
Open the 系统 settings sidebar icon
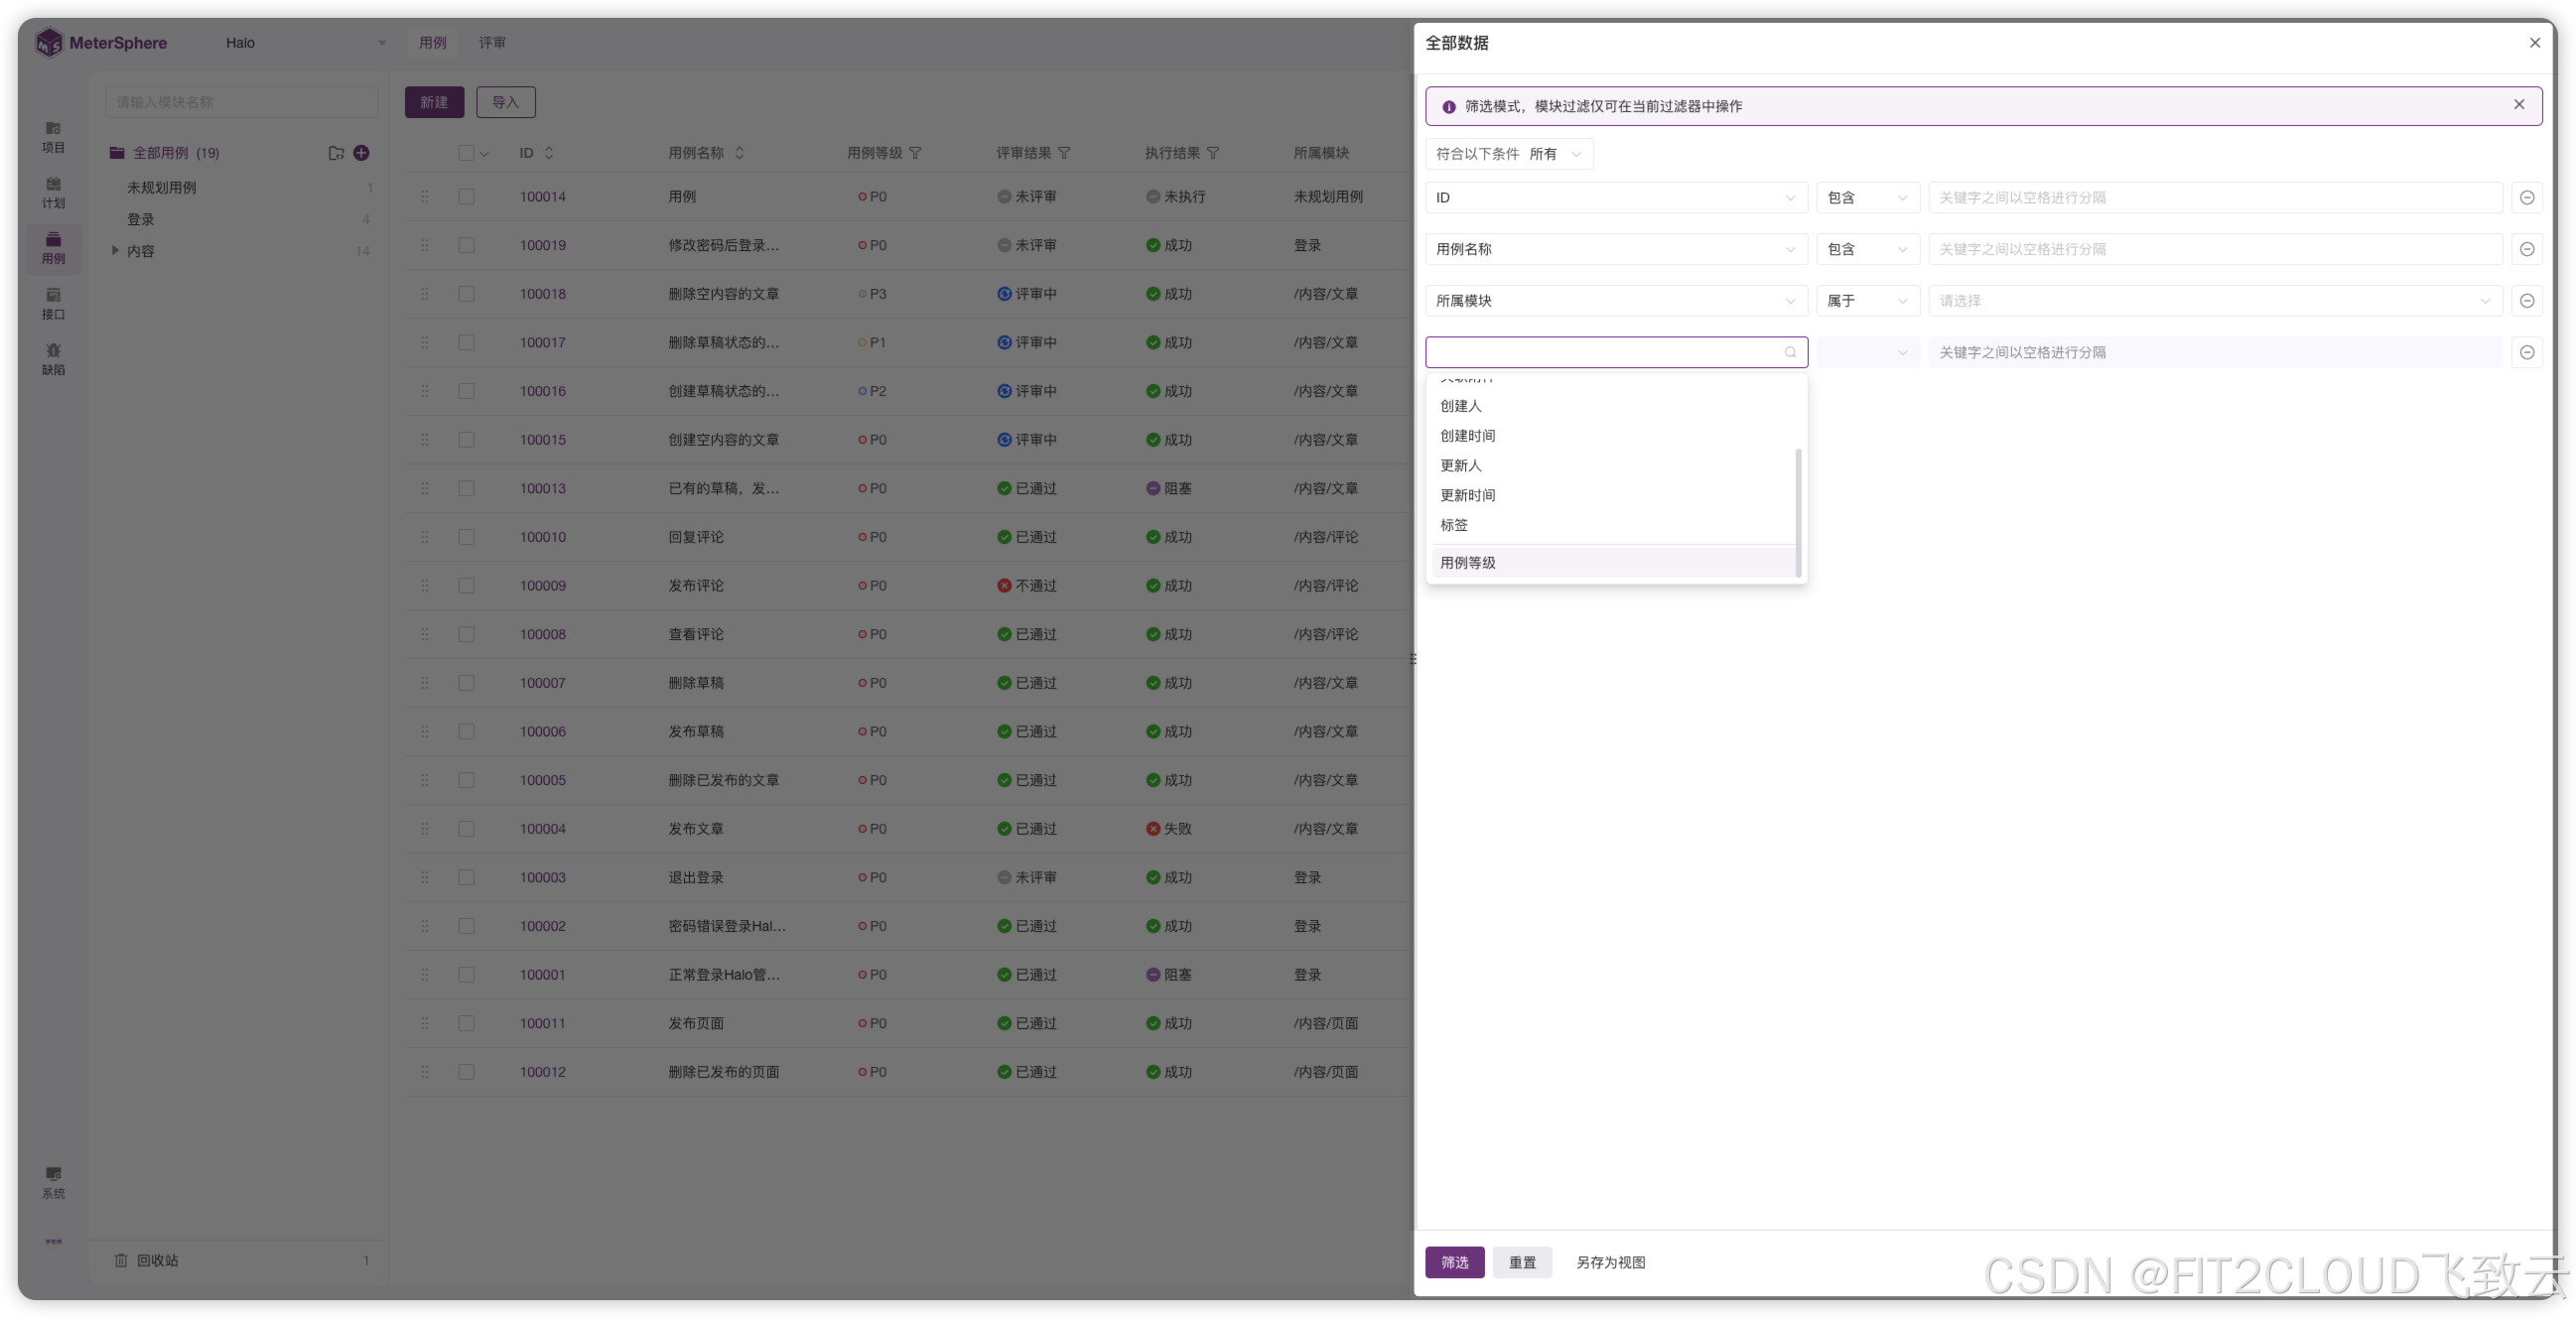pyautogui.click(x=53, y=1182)
